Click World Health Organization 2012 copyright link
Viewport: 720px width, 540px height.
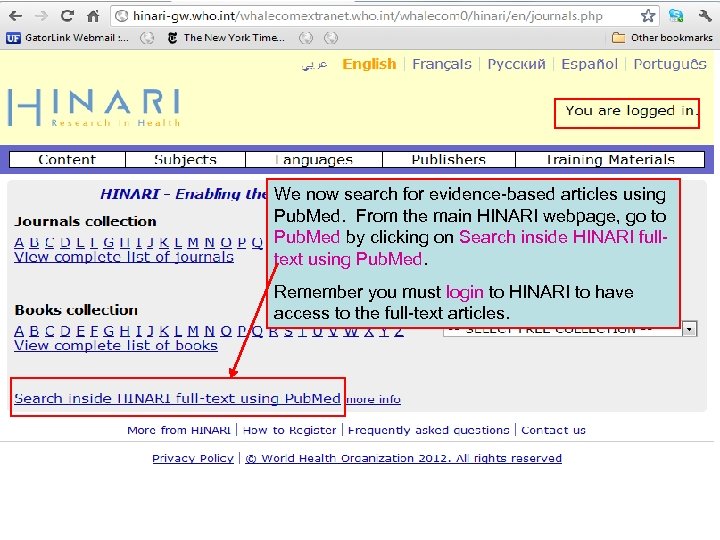pos(403,458)
